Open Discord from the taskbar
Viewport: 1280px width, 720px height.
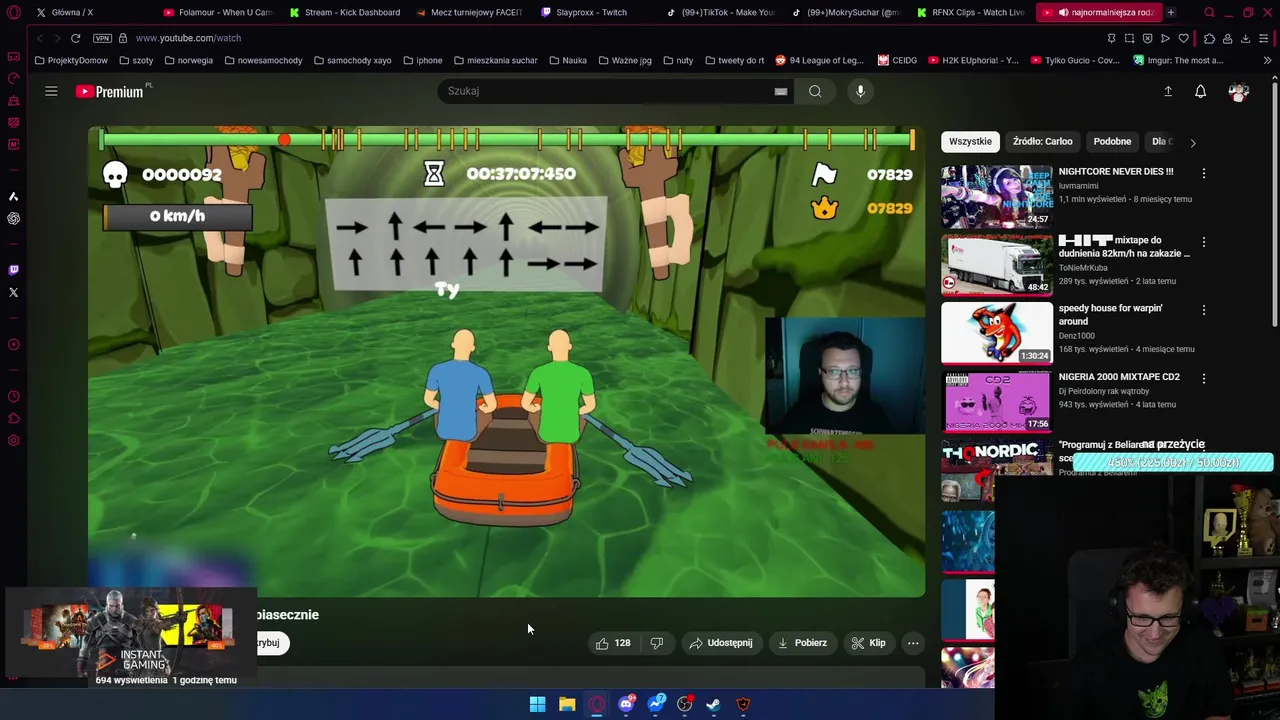(x=626, y=704)
